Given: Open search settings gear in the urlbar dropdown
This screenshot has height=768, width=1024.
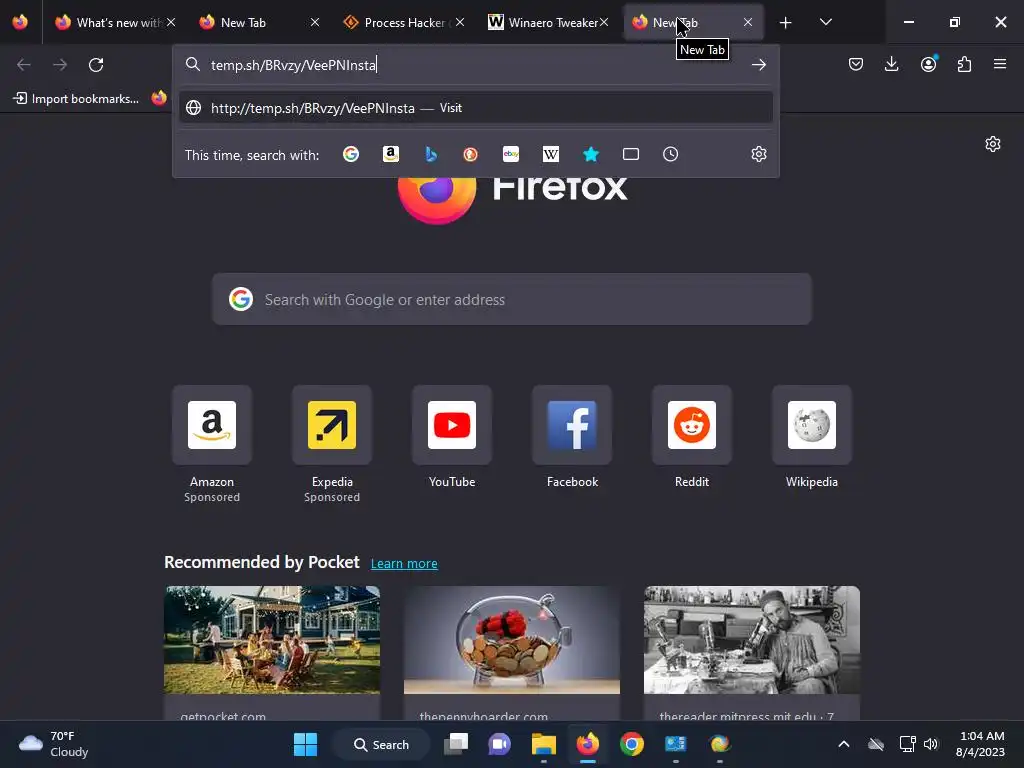Looking at the screenshot, I should point(759,154).
